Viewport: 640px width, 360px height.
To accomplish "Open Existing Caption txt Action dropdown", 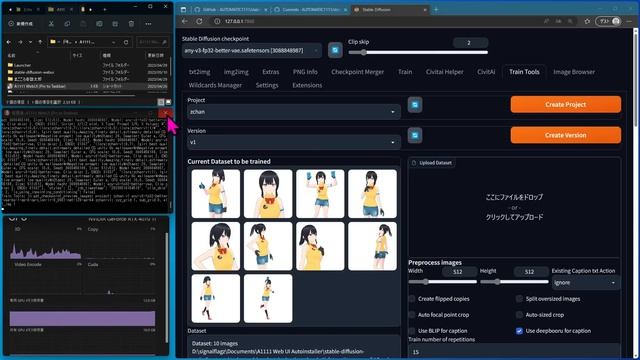I will click(x=585, y=282).
